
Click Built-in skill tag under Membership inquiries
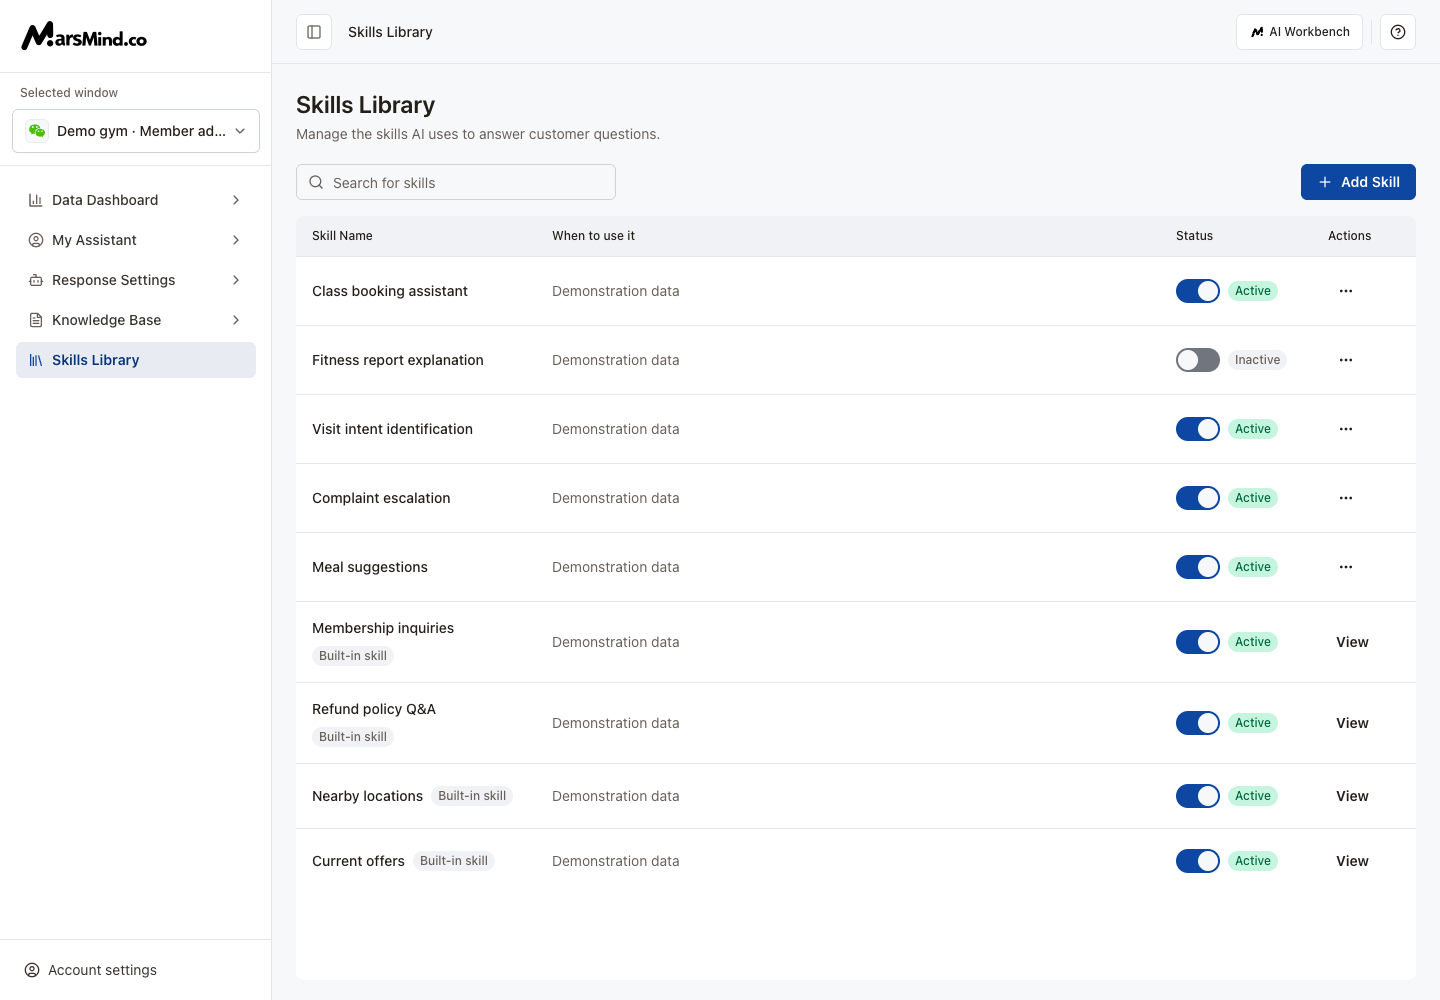click(x=353, y=656)
